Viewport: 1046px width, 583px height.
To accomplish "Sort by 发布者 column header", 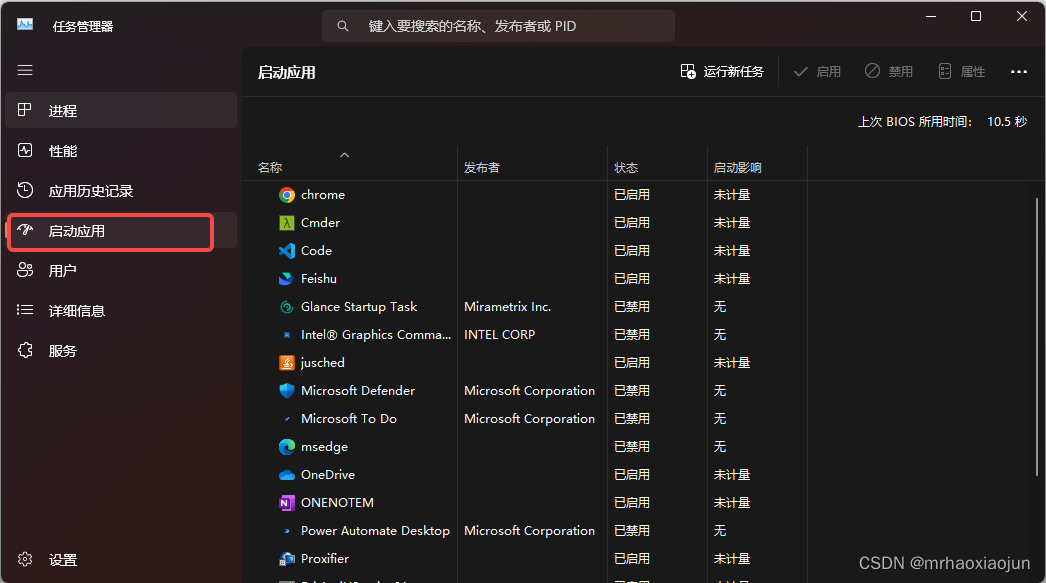I will pyautogui.click(x=532, y=163).
